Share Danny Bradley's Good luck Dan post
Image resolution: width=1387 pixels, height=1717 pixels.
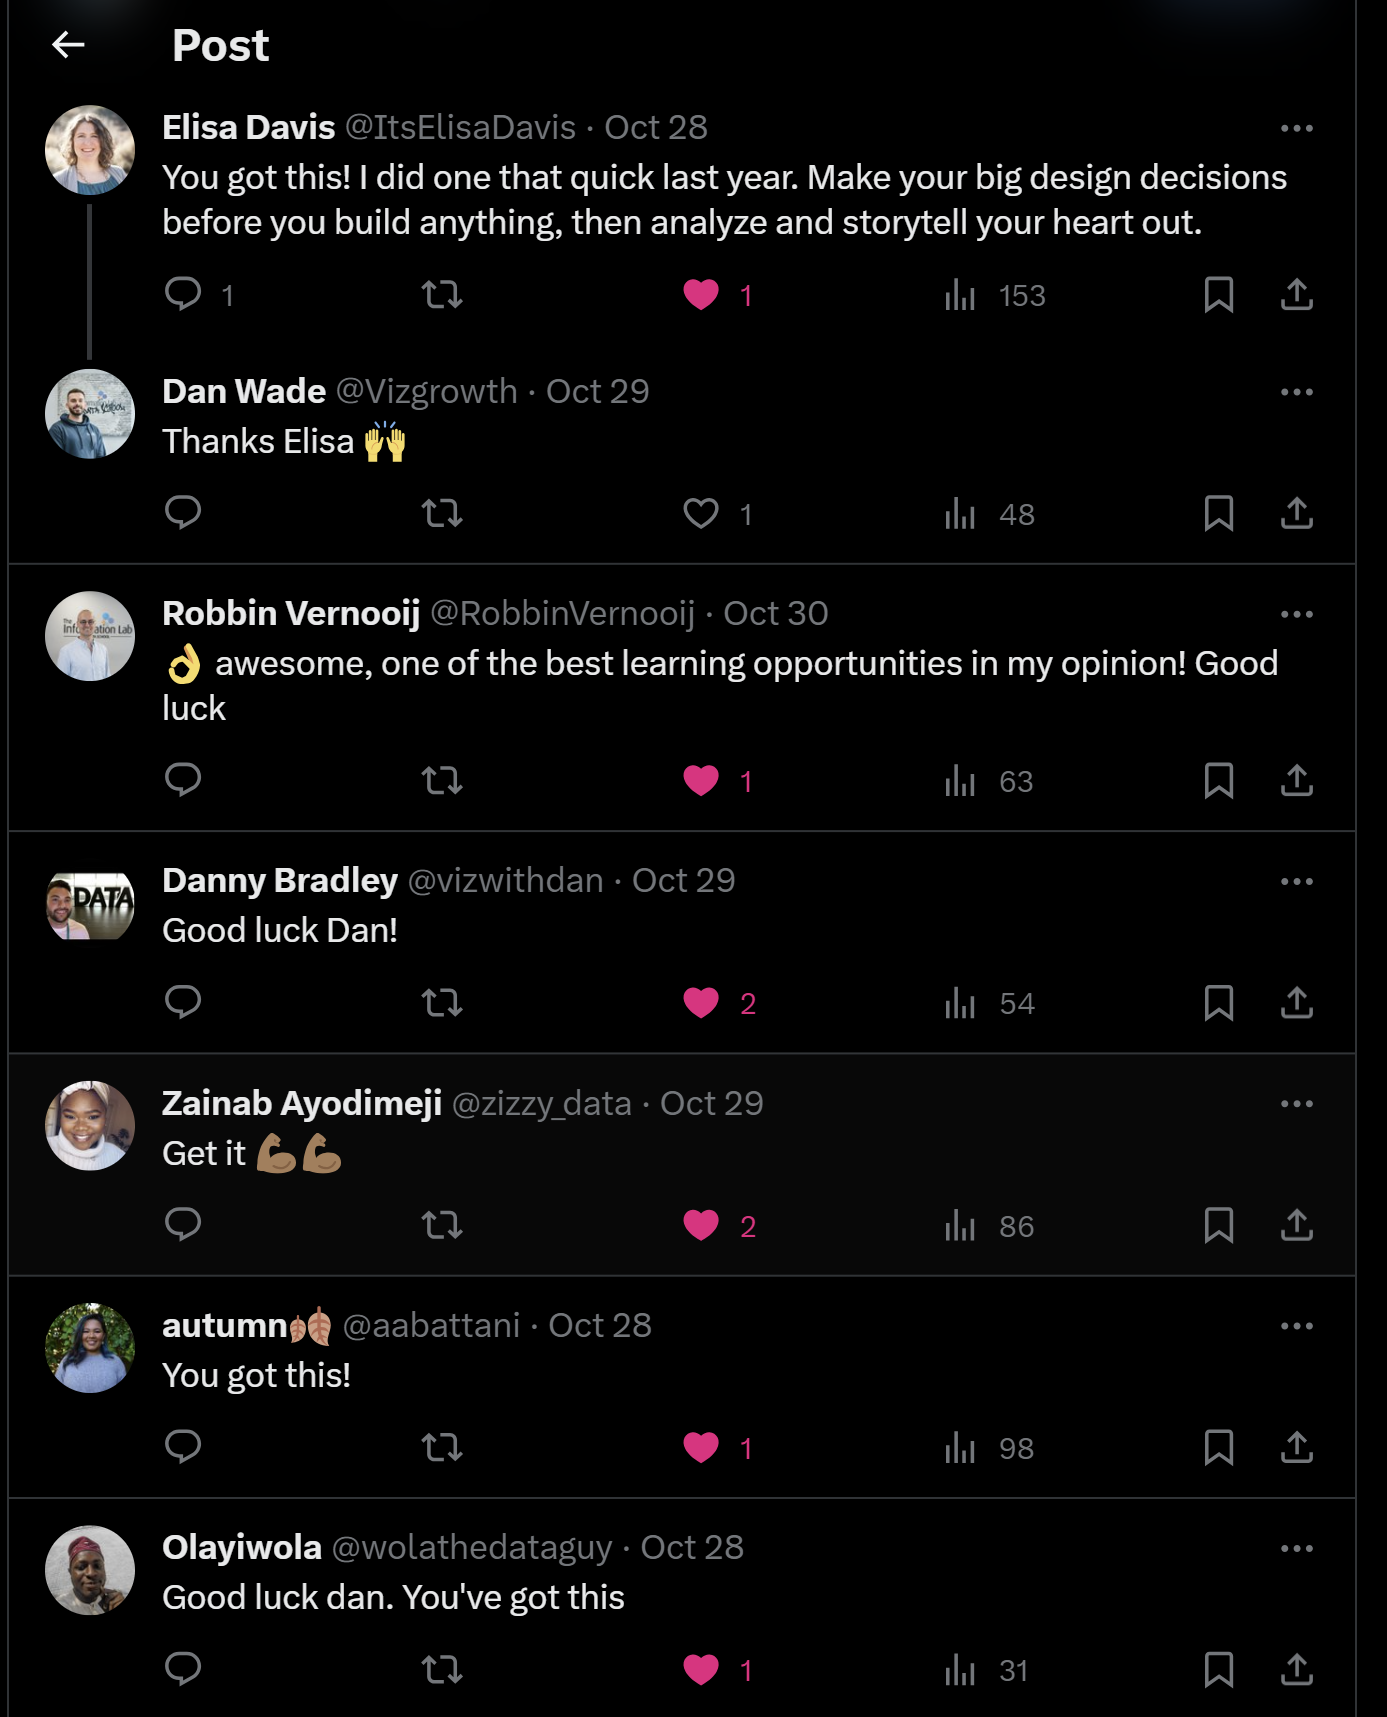[x=1296, y=1002]
